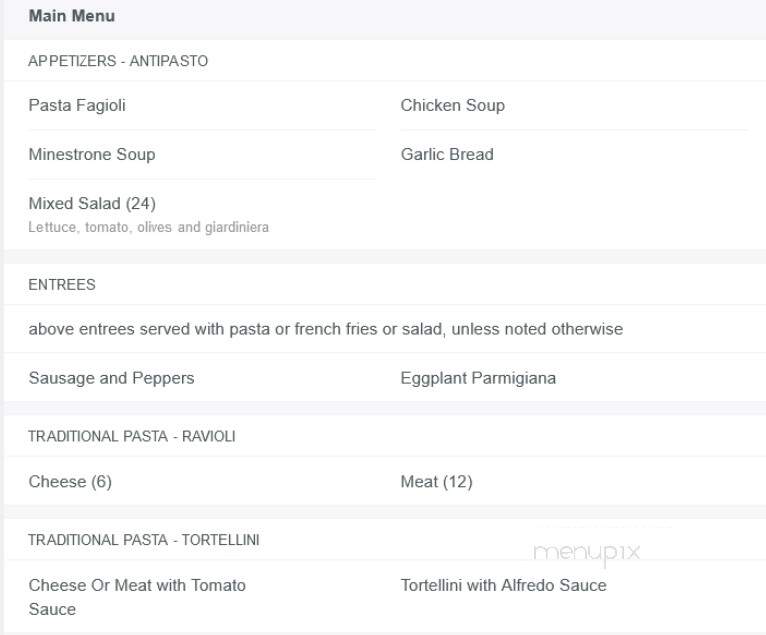766x635 pixels.
Task: Open the Pasta Fagioli item
Action: (77, 106)
